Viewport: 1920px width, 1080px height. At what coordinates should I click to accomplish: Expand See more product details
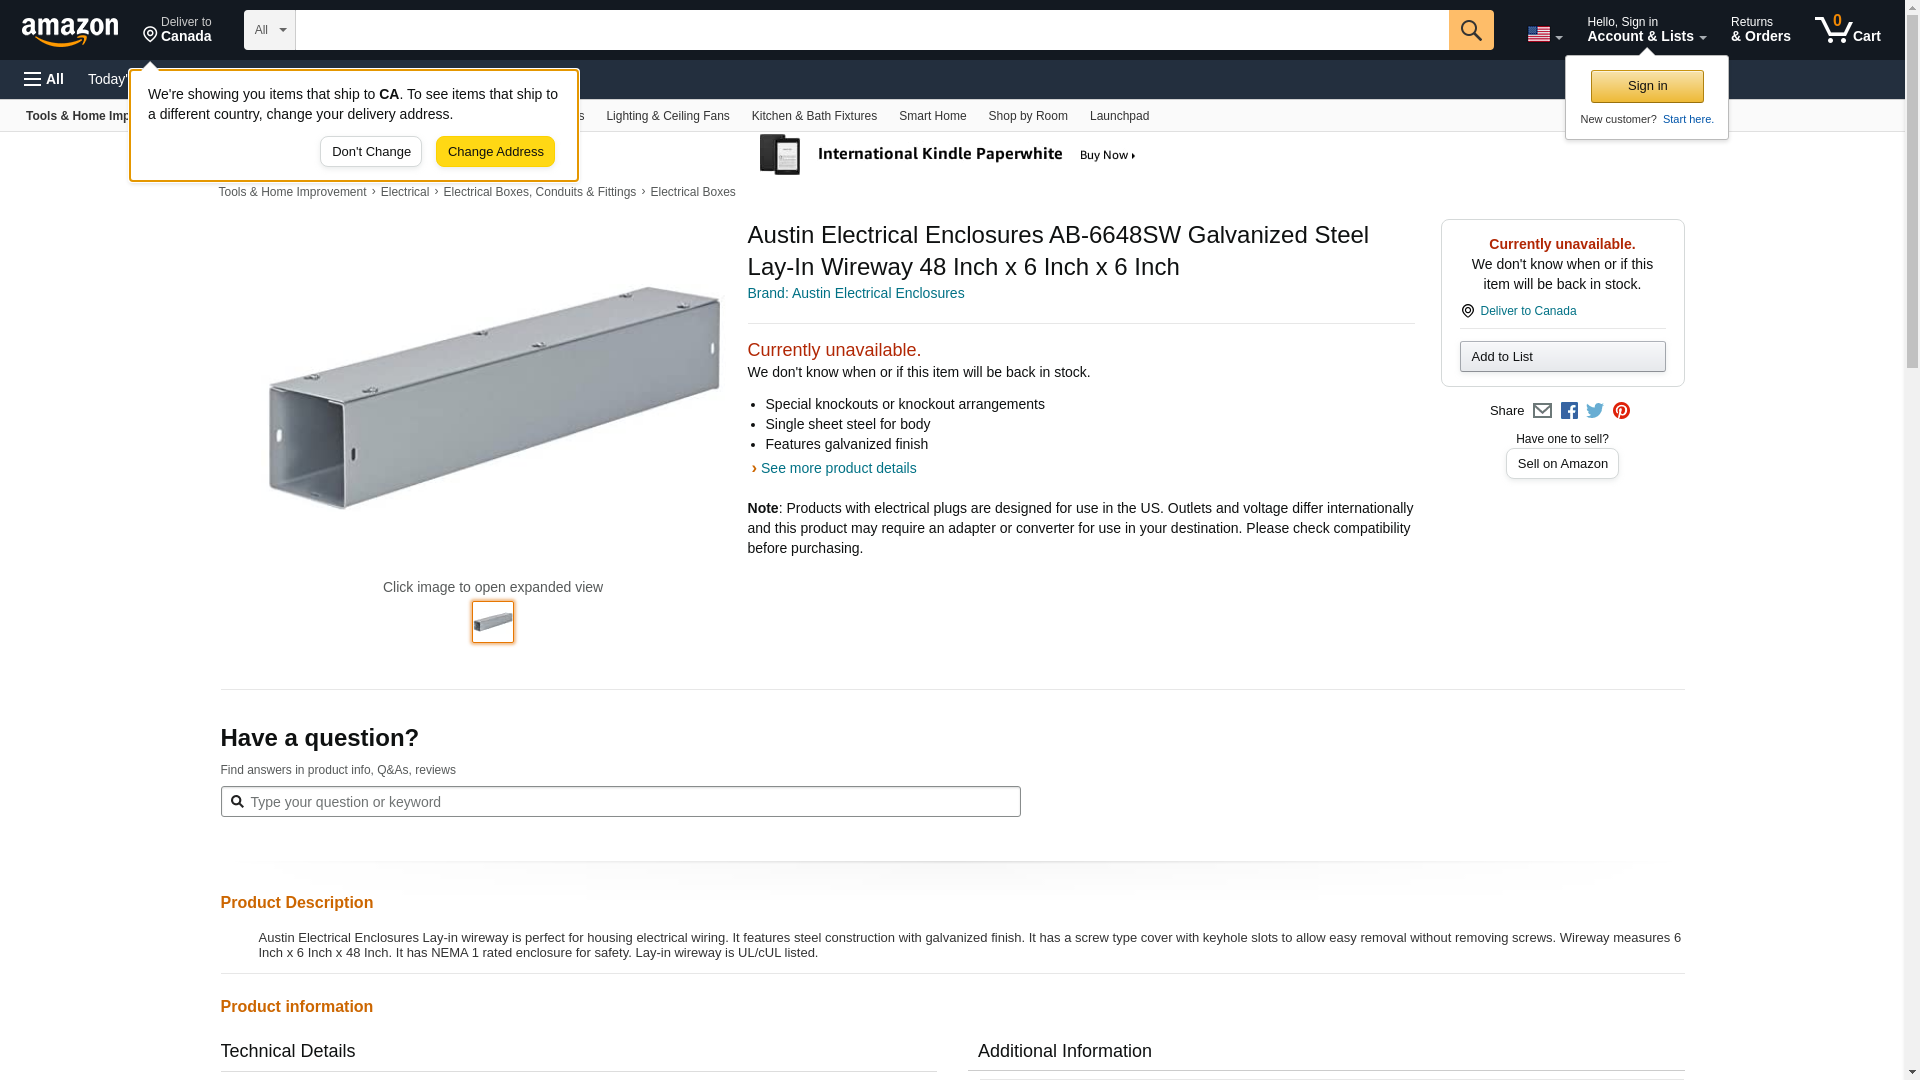tap(837, 468)
